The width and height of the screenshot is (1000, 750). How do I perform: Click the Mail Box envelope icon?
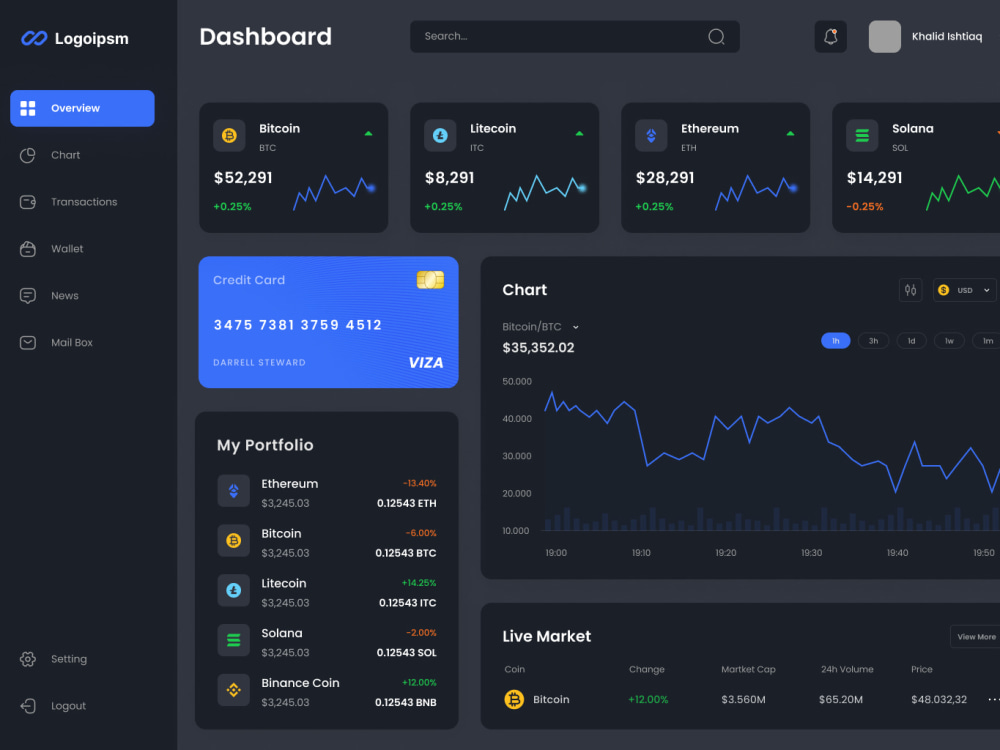(x=27, y=342)
